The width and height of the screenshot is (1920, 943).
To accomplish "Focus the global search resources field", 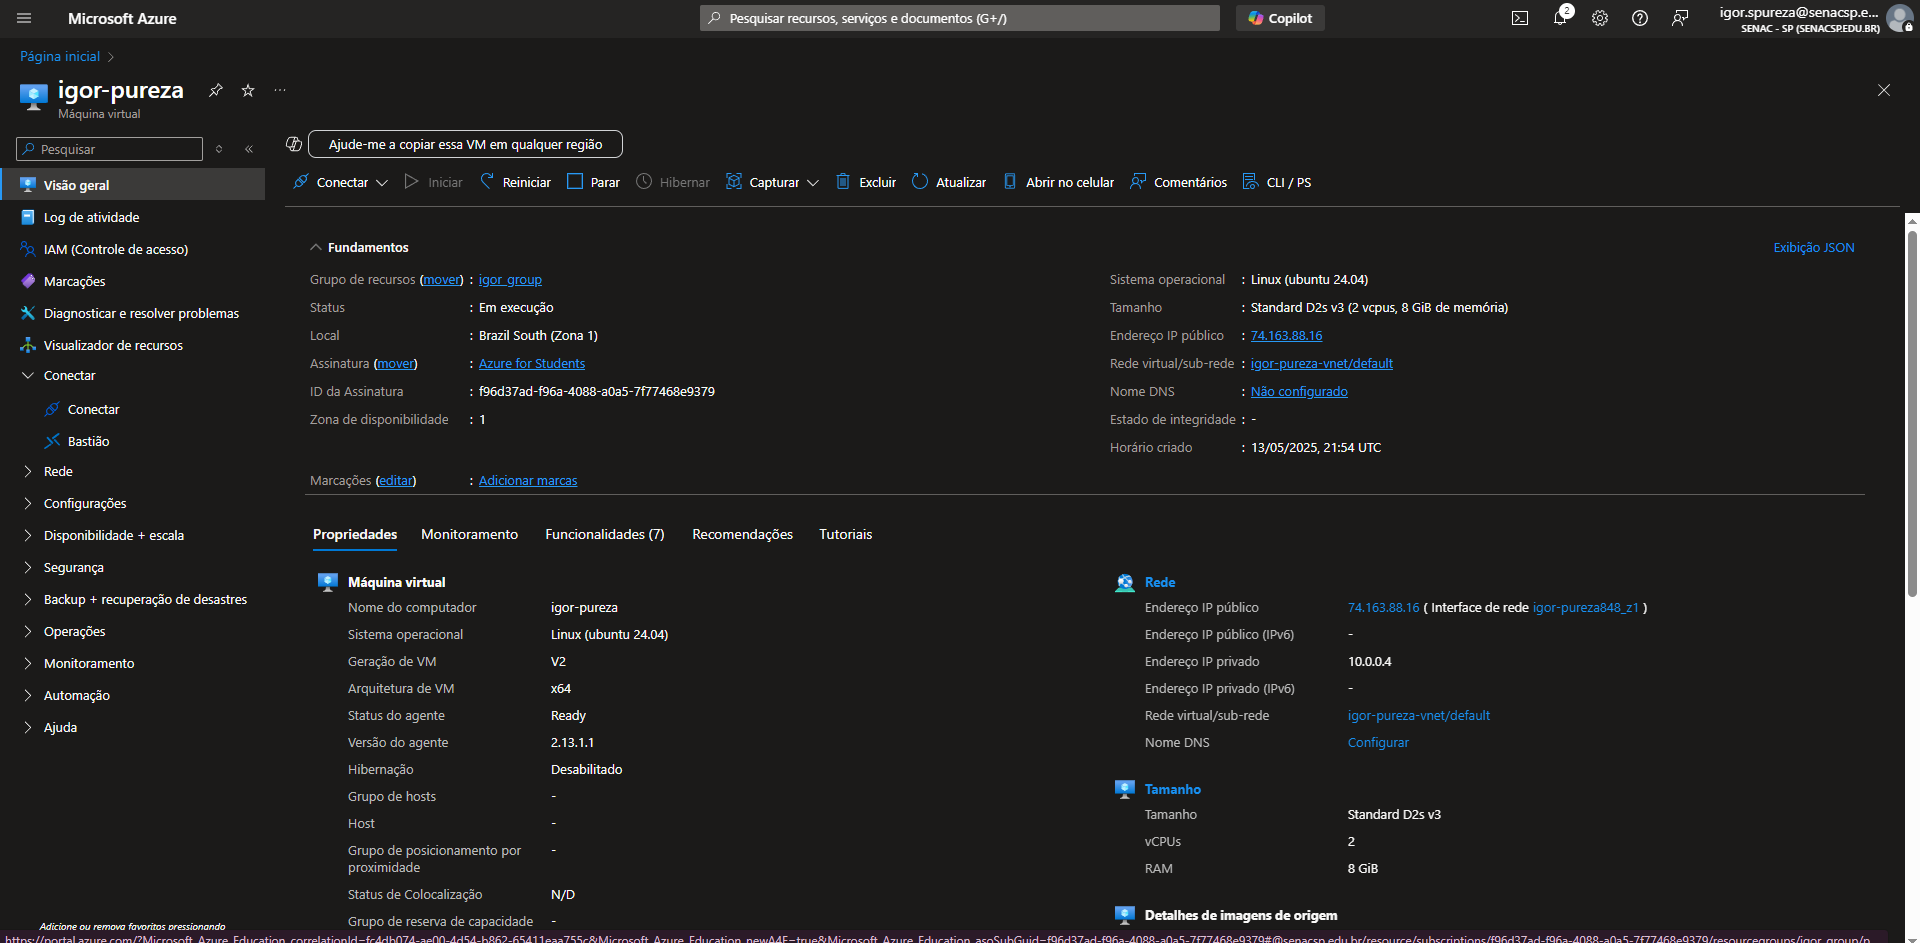I will coord(960,18).
